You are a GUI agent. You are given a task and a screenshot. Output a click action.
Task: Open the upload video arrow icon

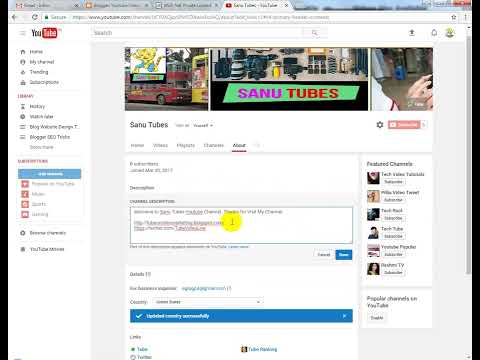(x=412, y=33)
